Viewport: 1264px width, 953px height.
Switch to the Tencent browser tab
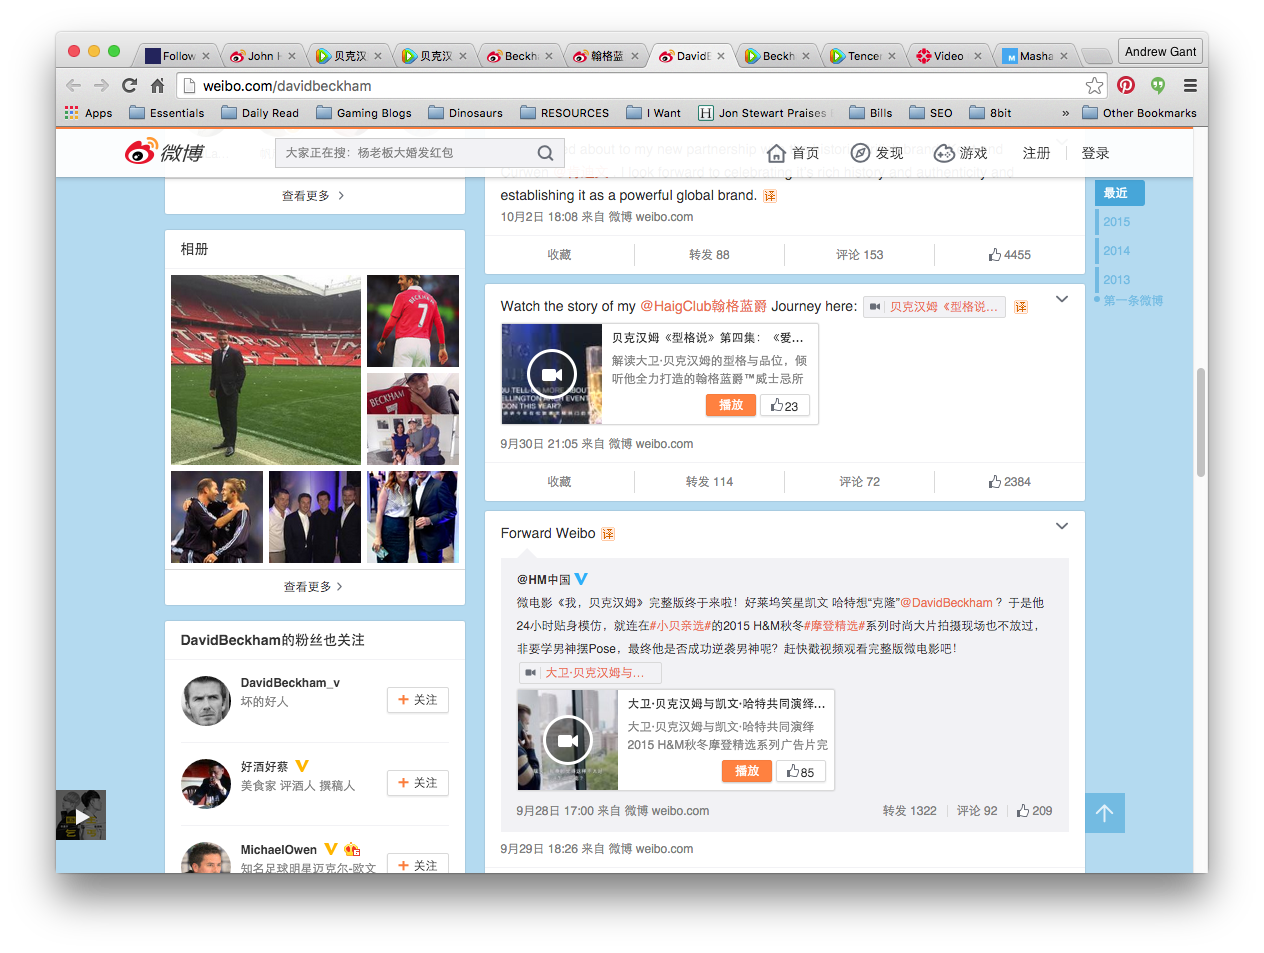pos(862,56)
